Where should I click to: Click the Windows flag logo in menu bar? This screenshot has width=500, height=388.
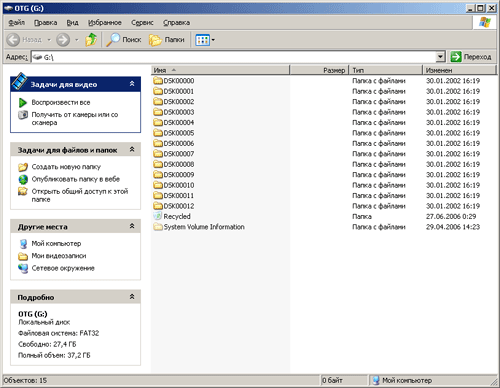click(x=485, y=23)
